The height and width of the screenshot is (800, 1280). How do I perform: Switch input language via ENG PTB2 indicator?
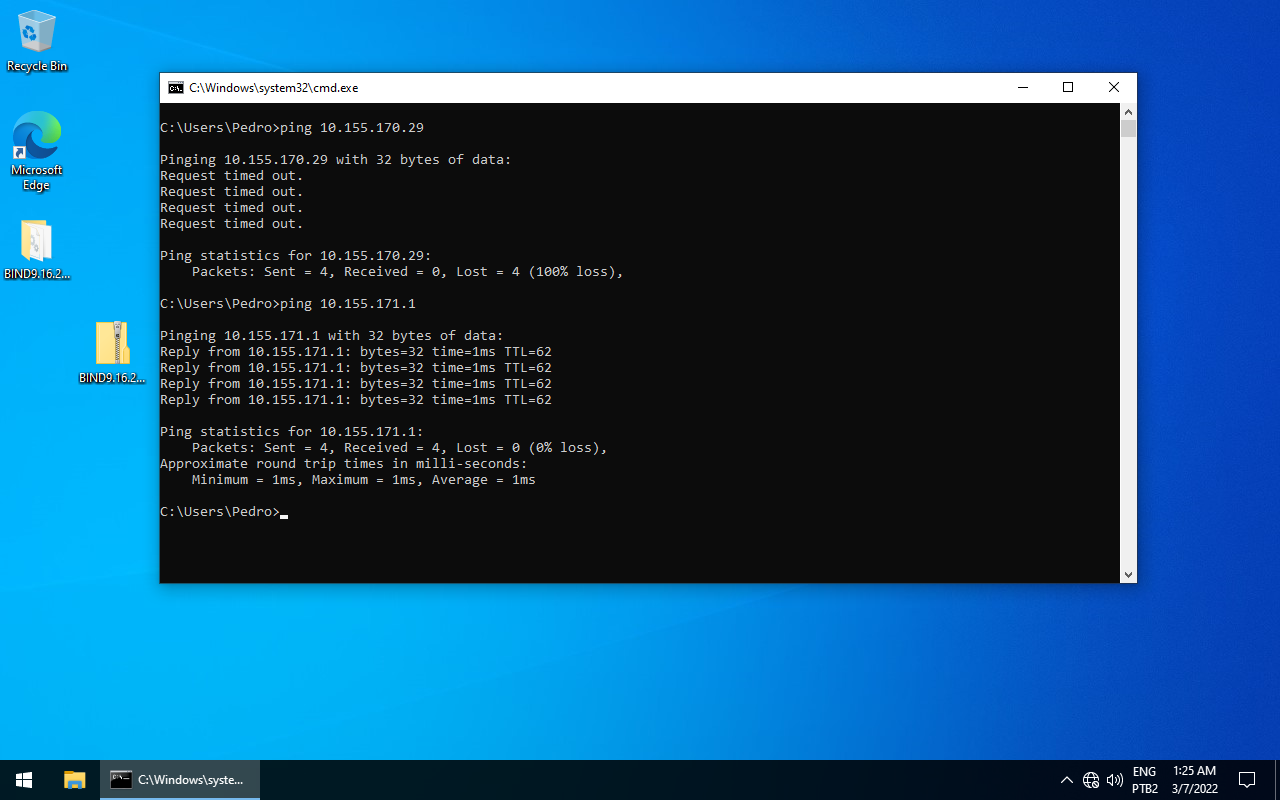(x=1145, y=780)
